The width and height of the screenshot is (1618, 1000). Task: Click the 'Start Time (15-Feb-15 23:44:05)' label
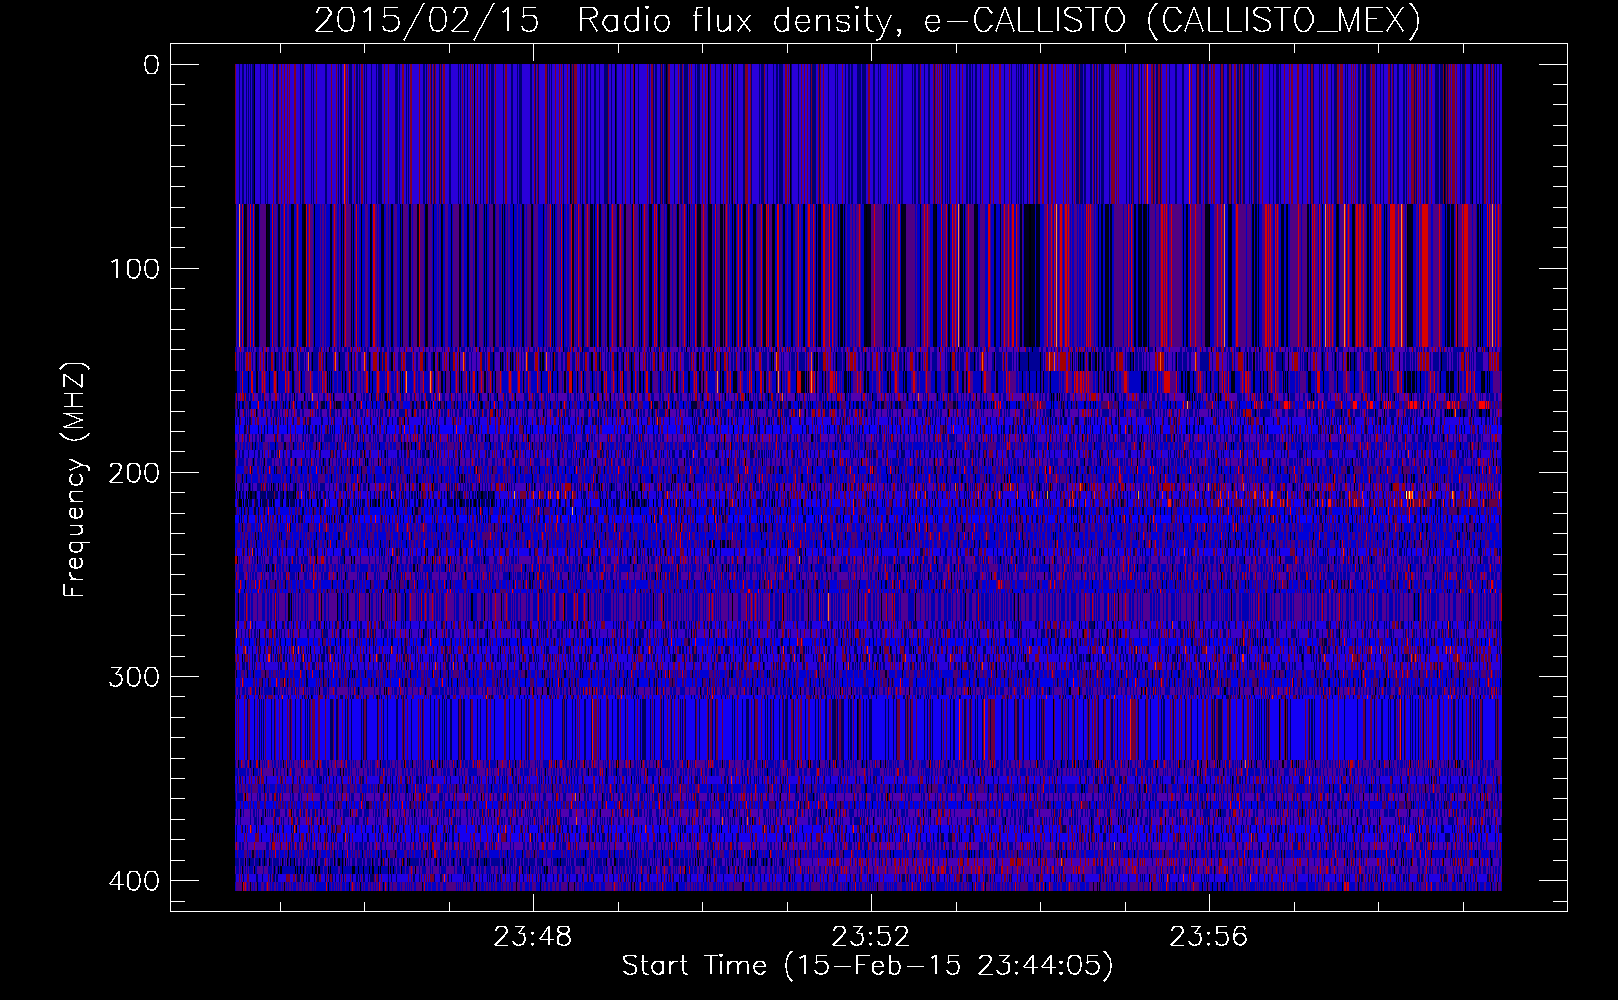pyautogui.click(x=867, y=966)
